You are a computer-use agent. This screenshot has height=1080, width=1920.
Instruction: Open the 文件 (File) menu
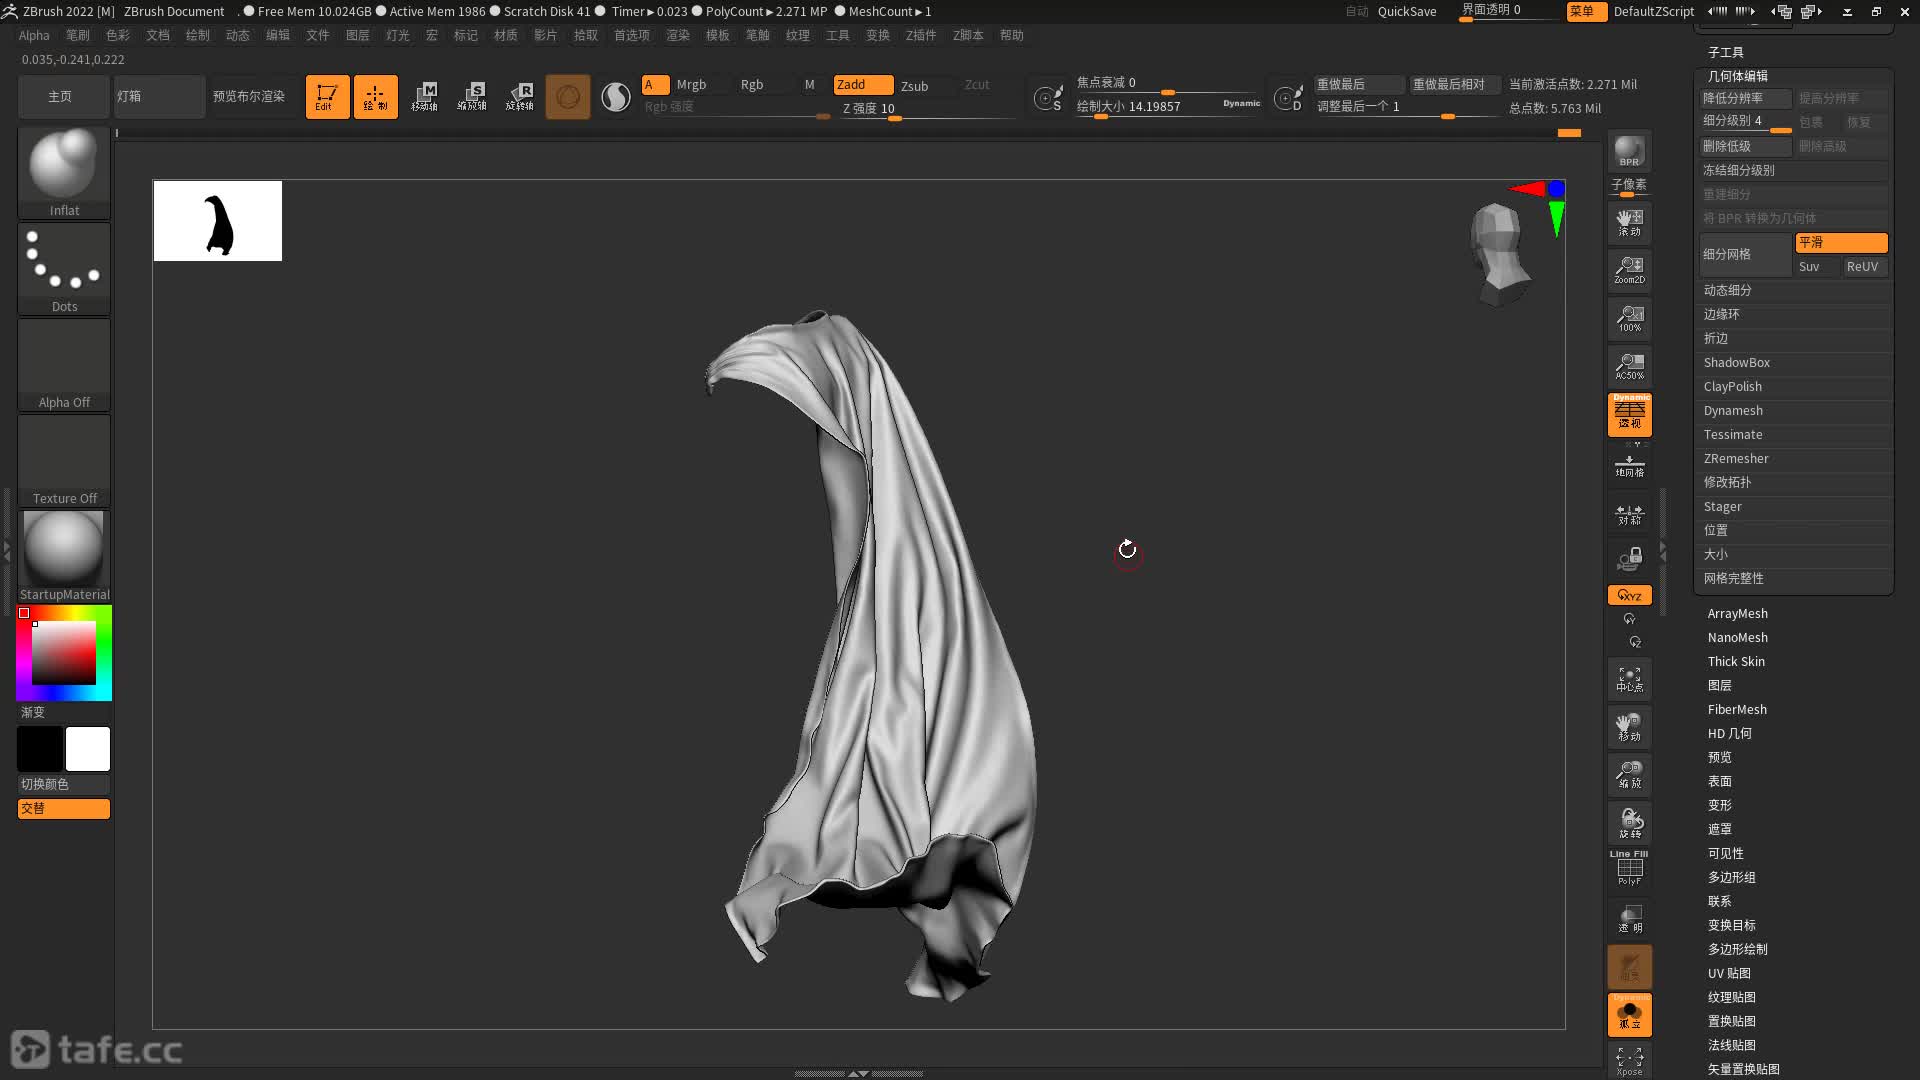tap(317, 35)
